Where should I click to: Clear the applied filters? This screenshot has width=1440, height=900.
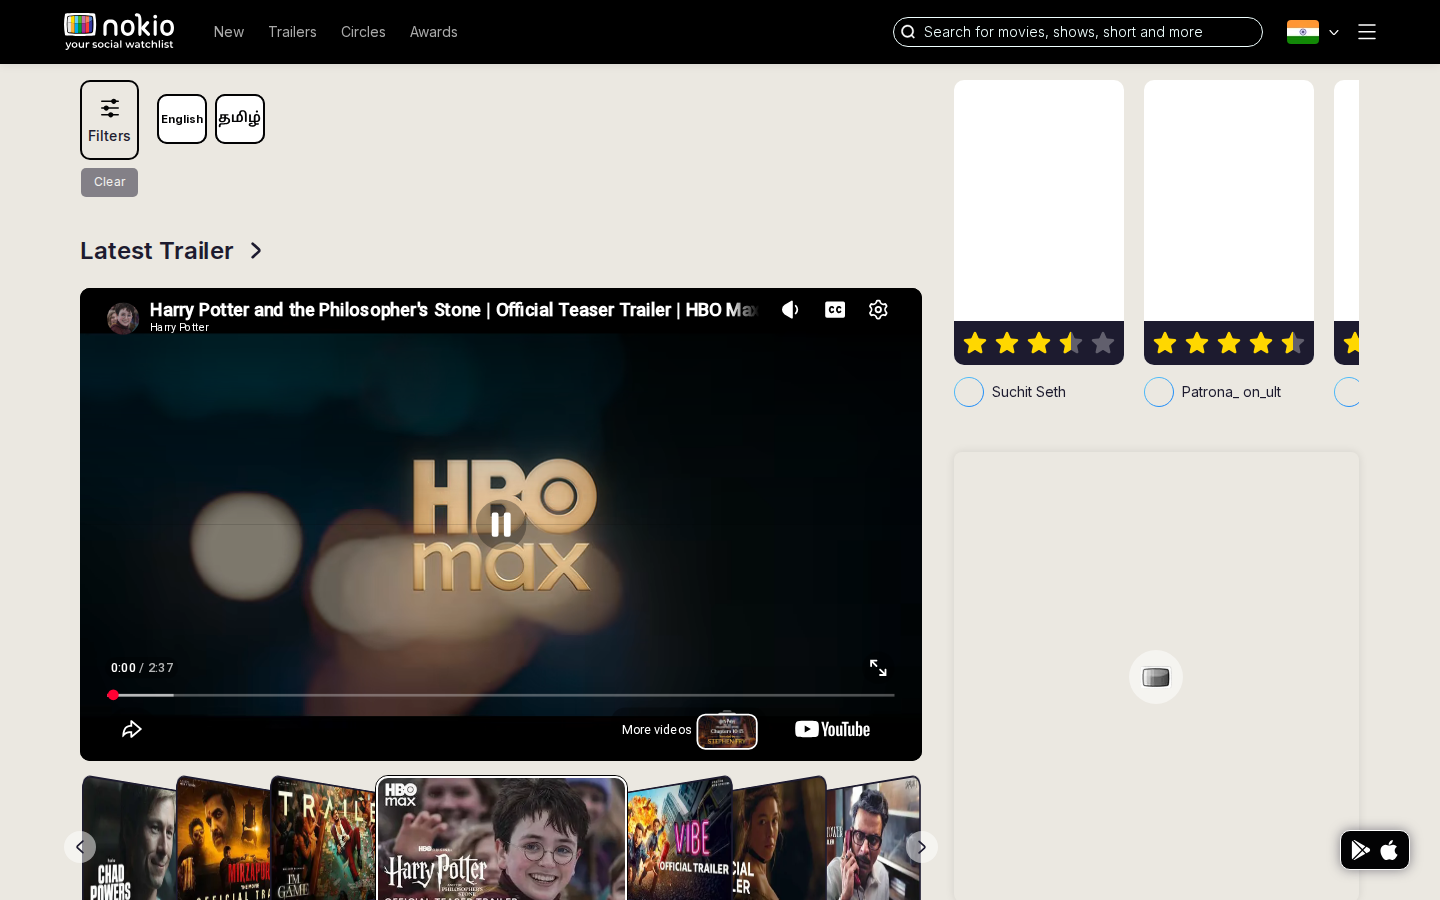(110, 182)
